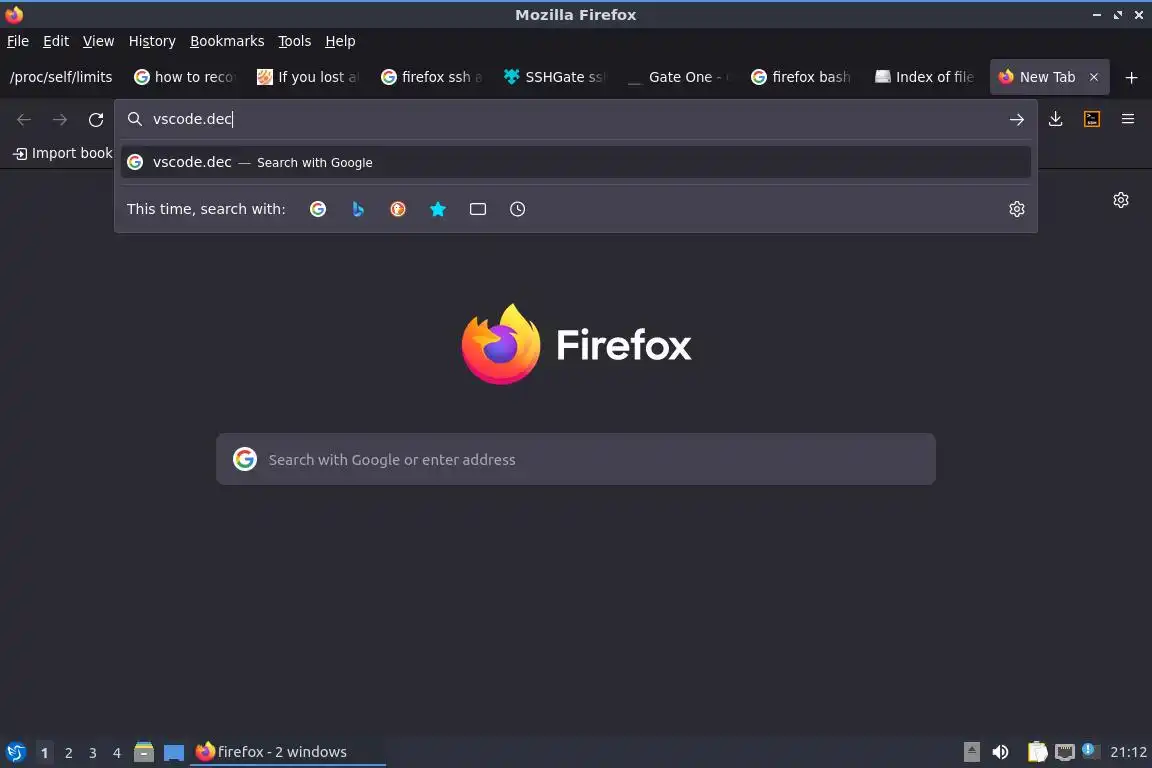Select 'vscode.dec — Search with Google' suggestion
Image resolution: width=1152 pixels, height=768 pixels.
click(x=575, y=162)
